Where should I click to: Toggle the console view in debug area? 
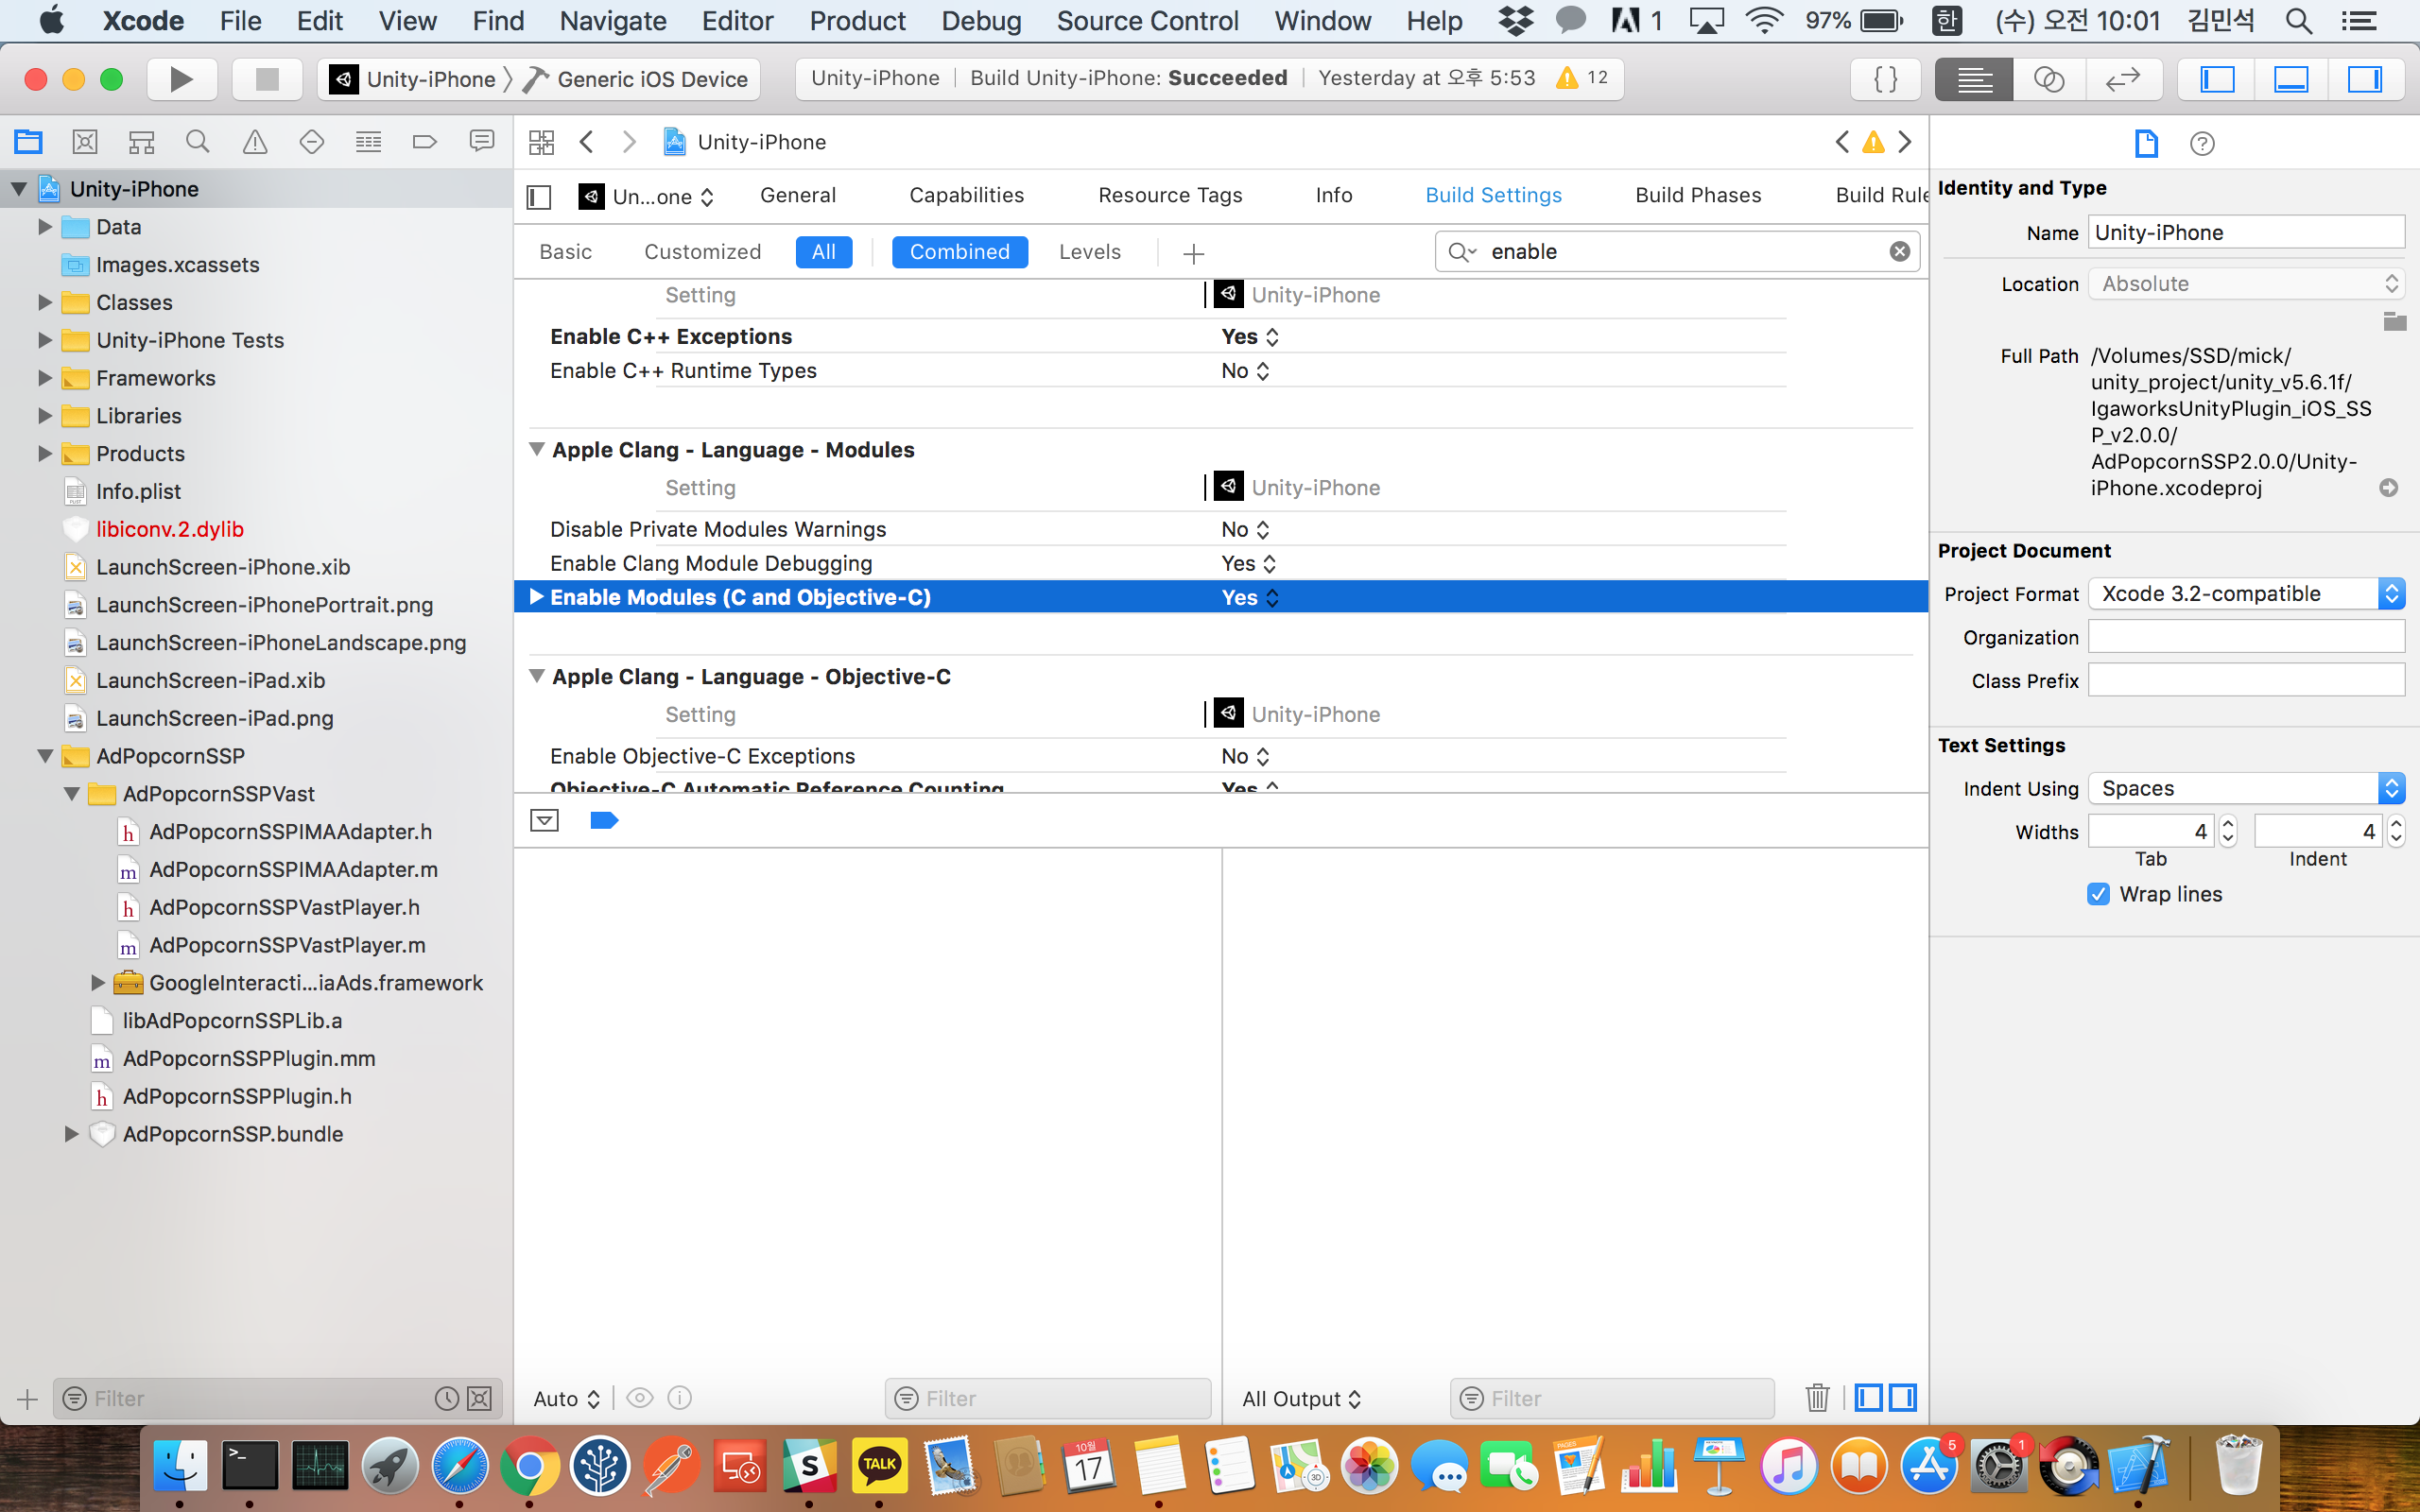(x=1903, y=1397)
